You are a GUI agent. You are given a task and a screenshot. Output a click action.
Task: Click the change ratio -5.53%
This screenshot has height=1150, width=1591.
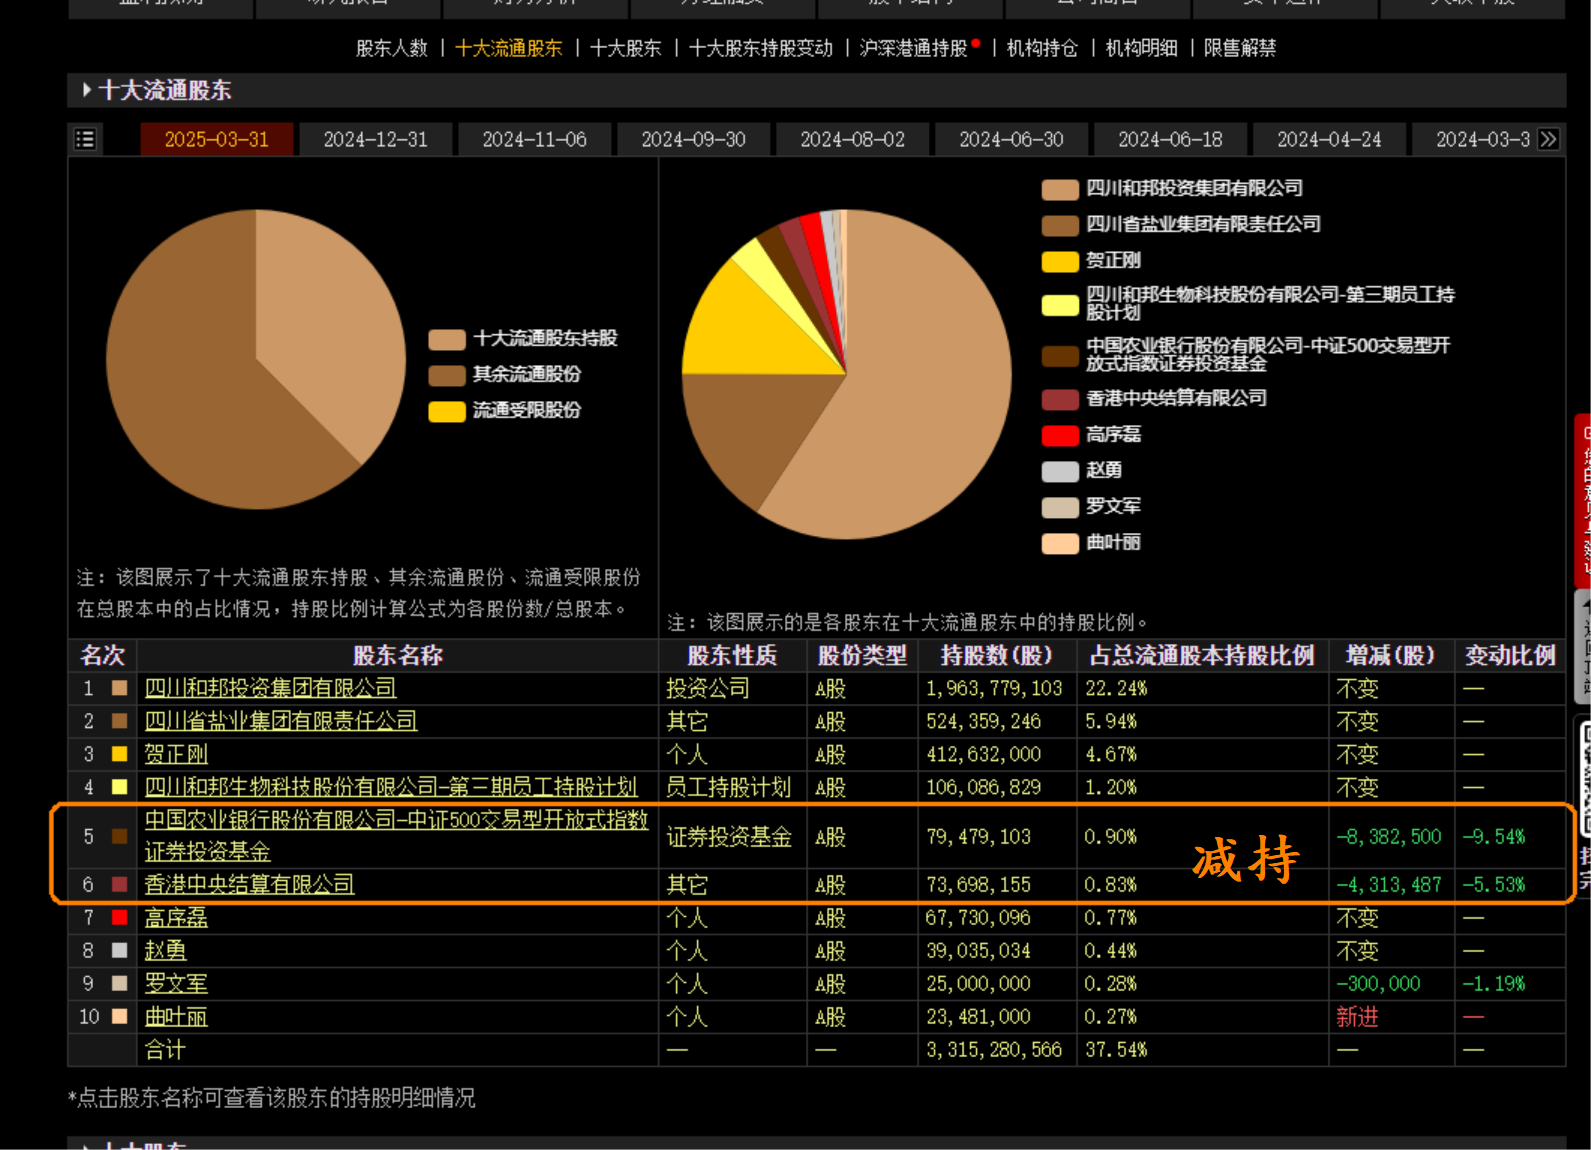point(1494,884)
